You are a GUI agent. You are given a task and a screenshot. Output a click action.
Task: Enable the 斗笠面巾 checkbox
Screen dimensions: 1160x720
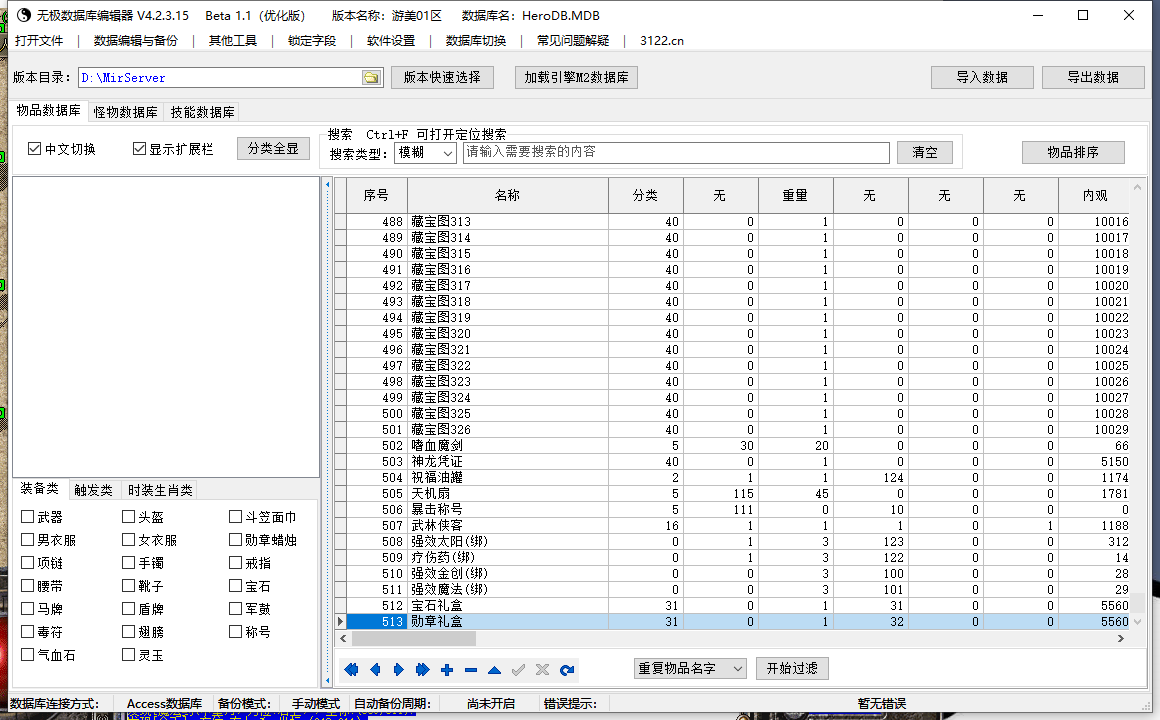[x=235, y=517]
